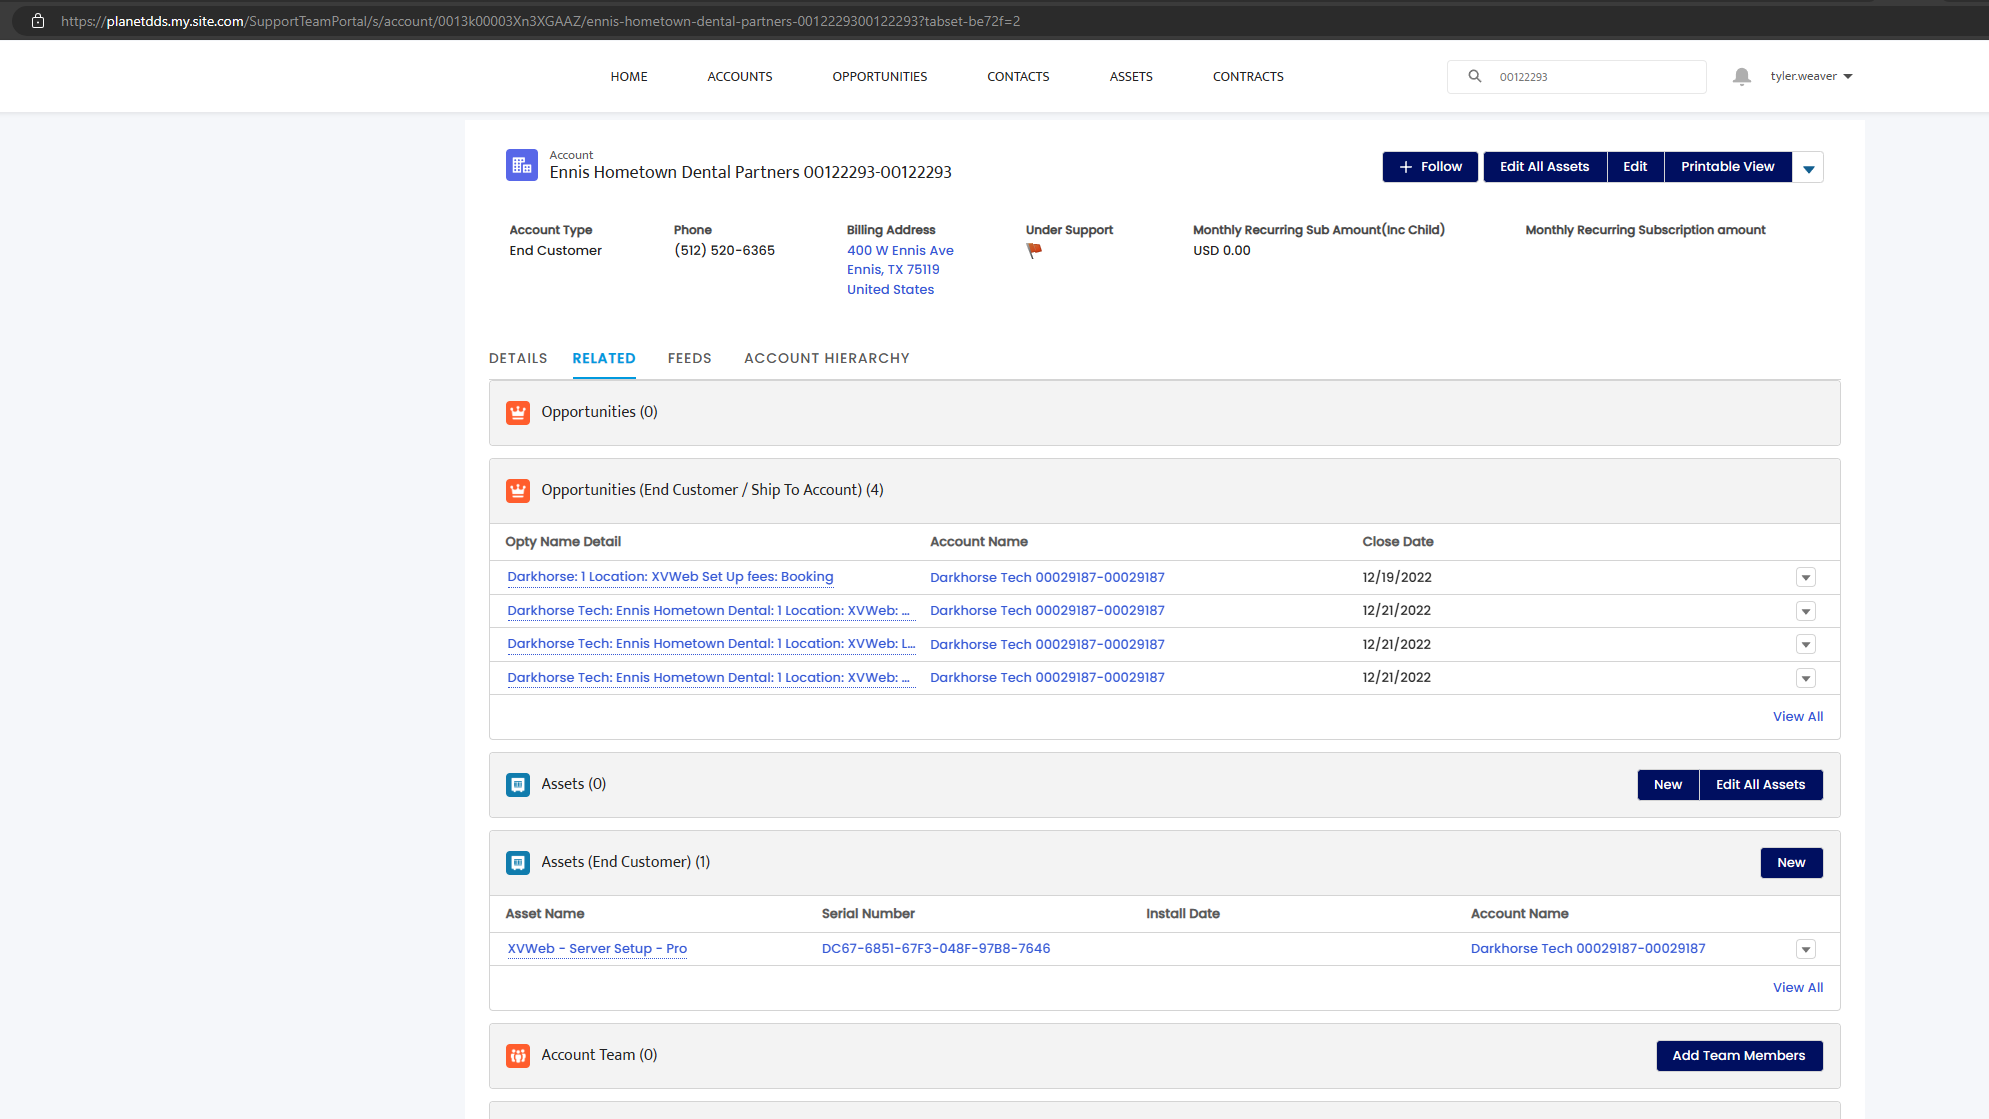Screen dimensions: 1989x1119
Task: Open more actions dropdown beside Printable View
Action: 1808,168
